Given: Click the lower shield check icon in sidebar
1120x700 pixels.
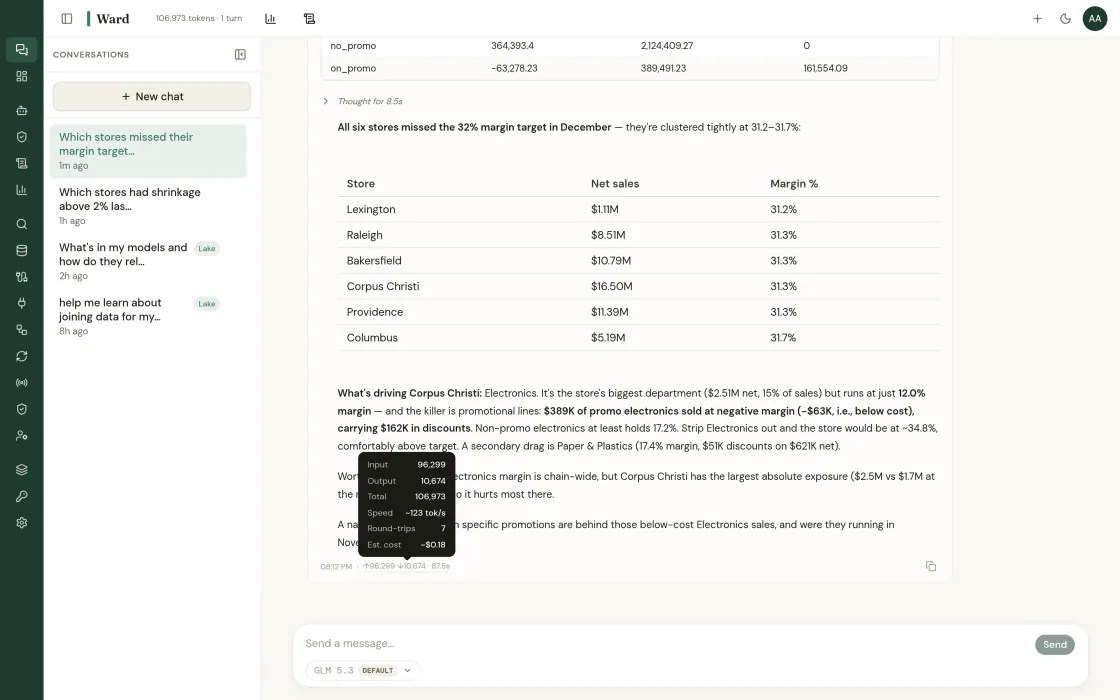Looking at the screenshot, I should coord(21,409).
